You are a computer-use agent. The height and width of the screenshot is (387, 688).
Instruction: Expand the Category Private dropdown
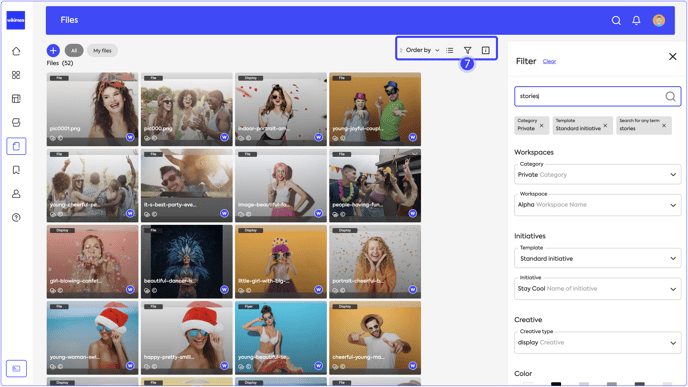[x=598, y=175]
